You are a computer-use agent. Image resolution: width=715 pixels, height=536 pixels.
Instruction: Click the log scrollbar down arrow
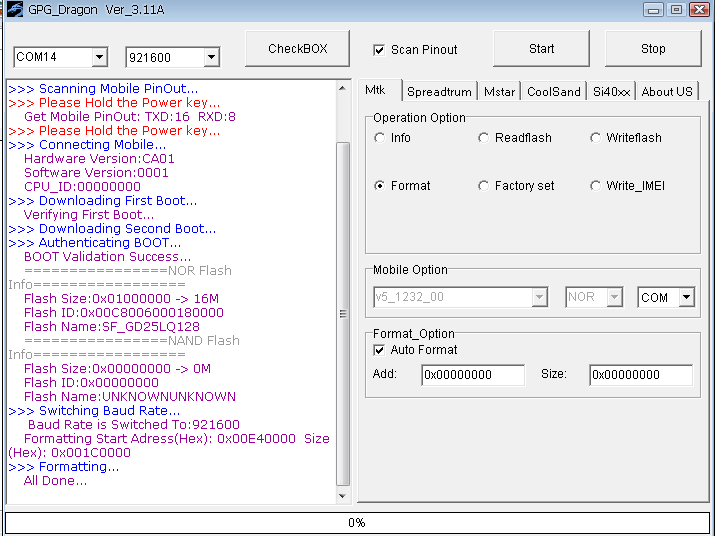click(343, 496)
